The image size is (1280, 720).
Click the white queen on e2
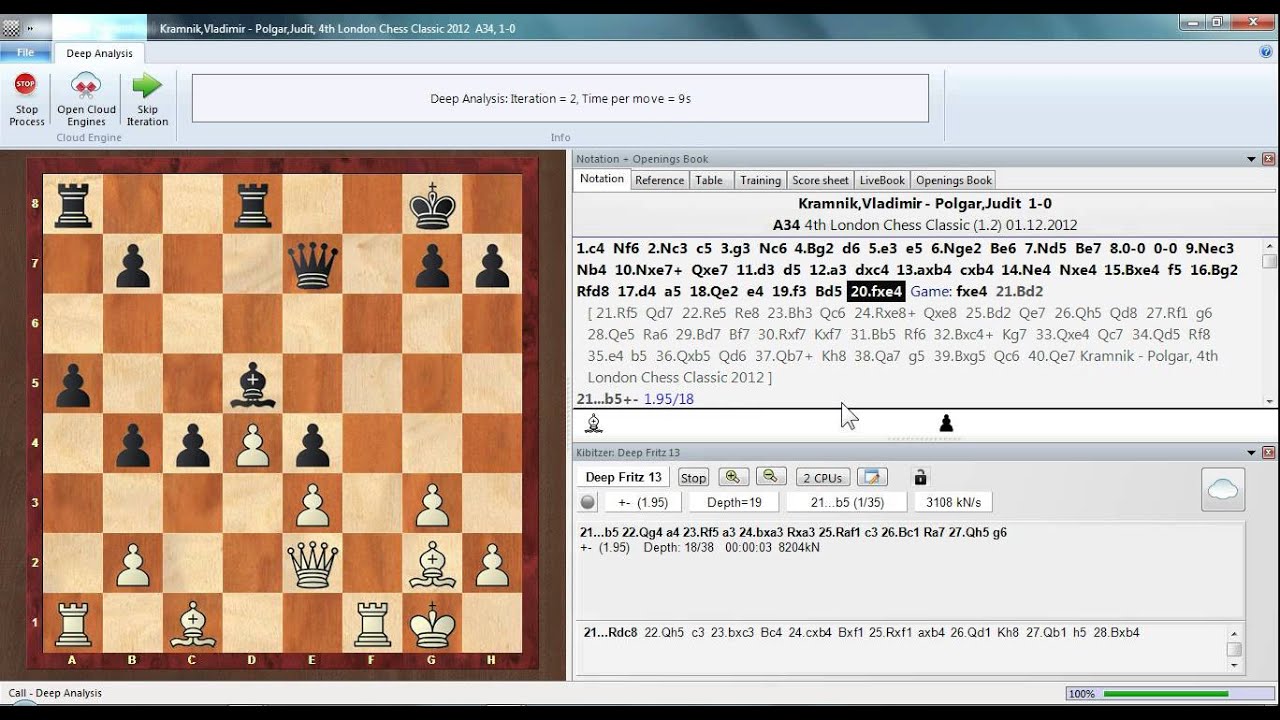[x=313, y=567]
